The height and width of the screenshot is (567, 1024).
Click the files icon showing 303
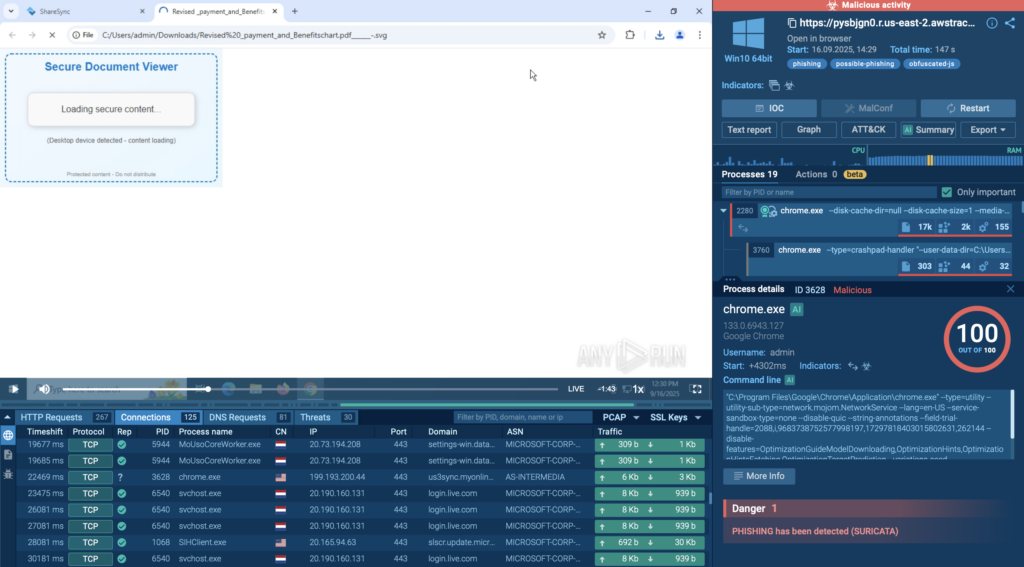pos(905,266)
